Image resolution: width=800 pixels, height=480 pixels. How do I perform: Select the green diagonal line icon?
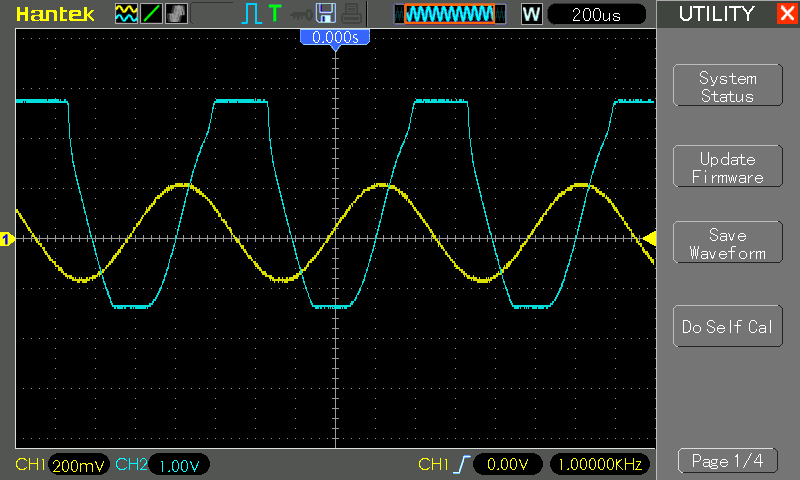coord(152,14)
